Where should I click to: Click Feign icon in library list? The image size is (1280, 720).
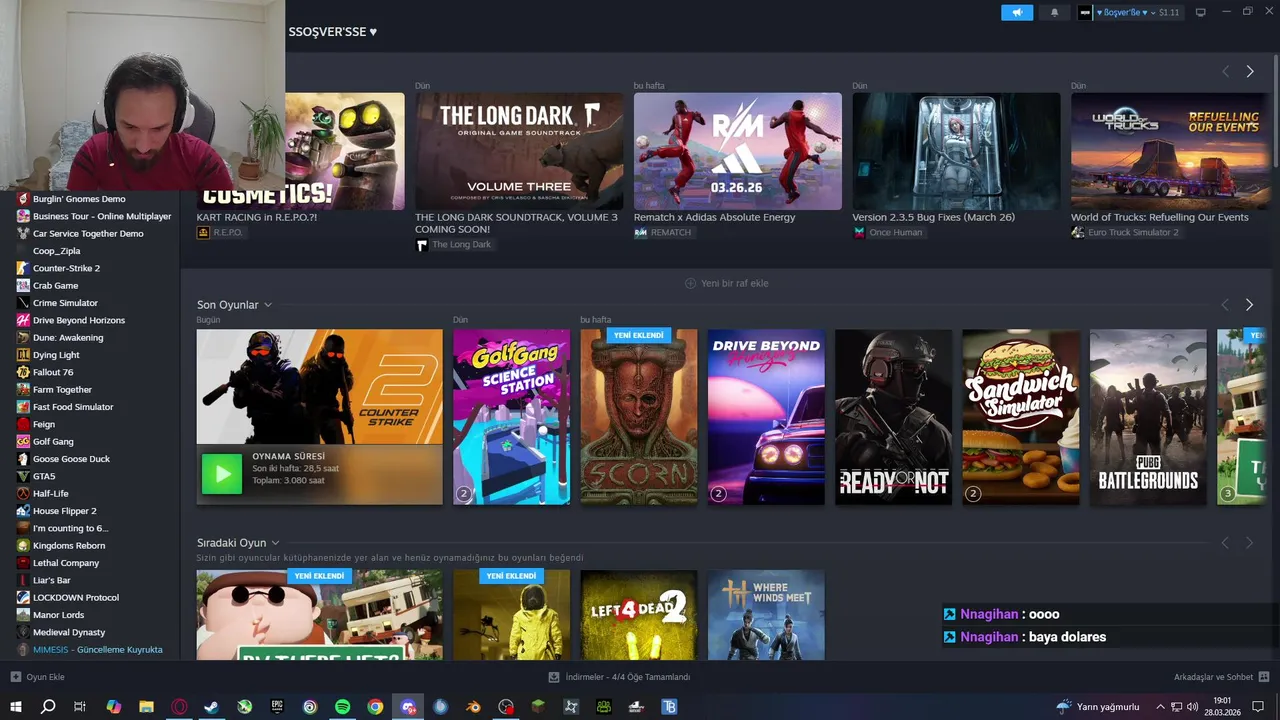[23, 424]
